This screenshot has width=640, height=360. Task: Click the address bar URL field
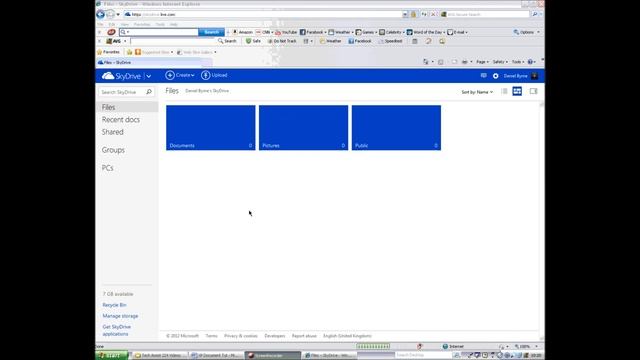[263, 14]
